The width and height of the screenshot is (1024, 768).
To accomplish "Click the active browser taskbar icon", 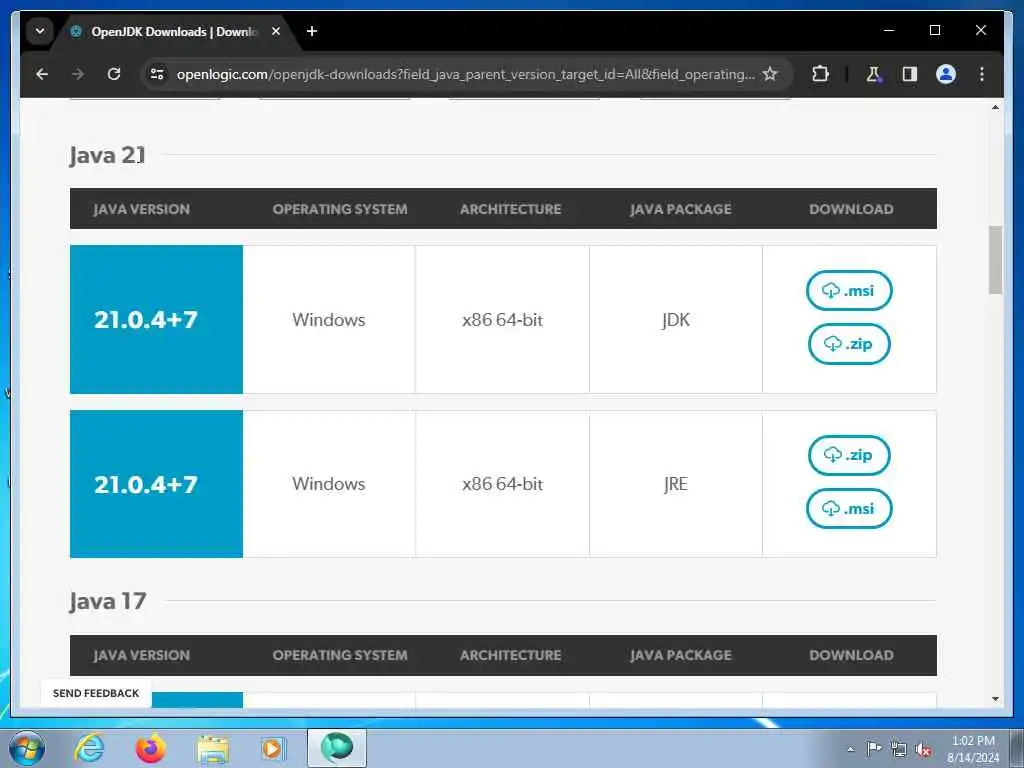I will (x=337, y=748).
